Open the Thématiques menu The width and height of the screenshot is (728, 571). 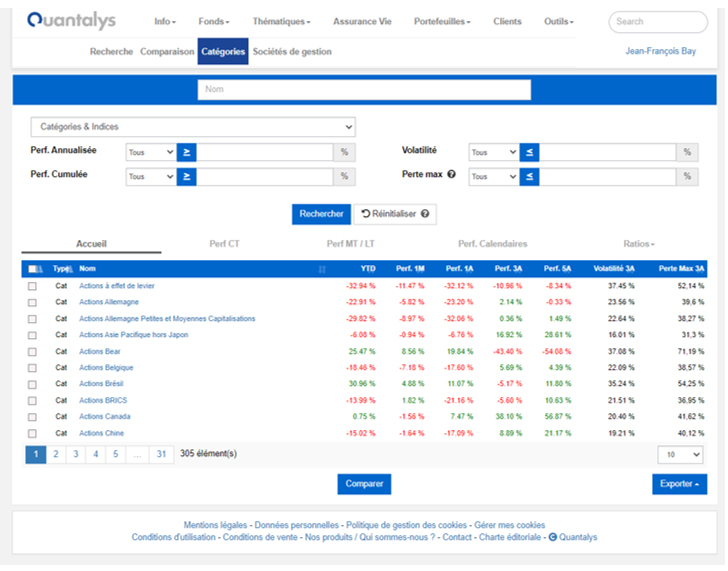pos(281,21)
